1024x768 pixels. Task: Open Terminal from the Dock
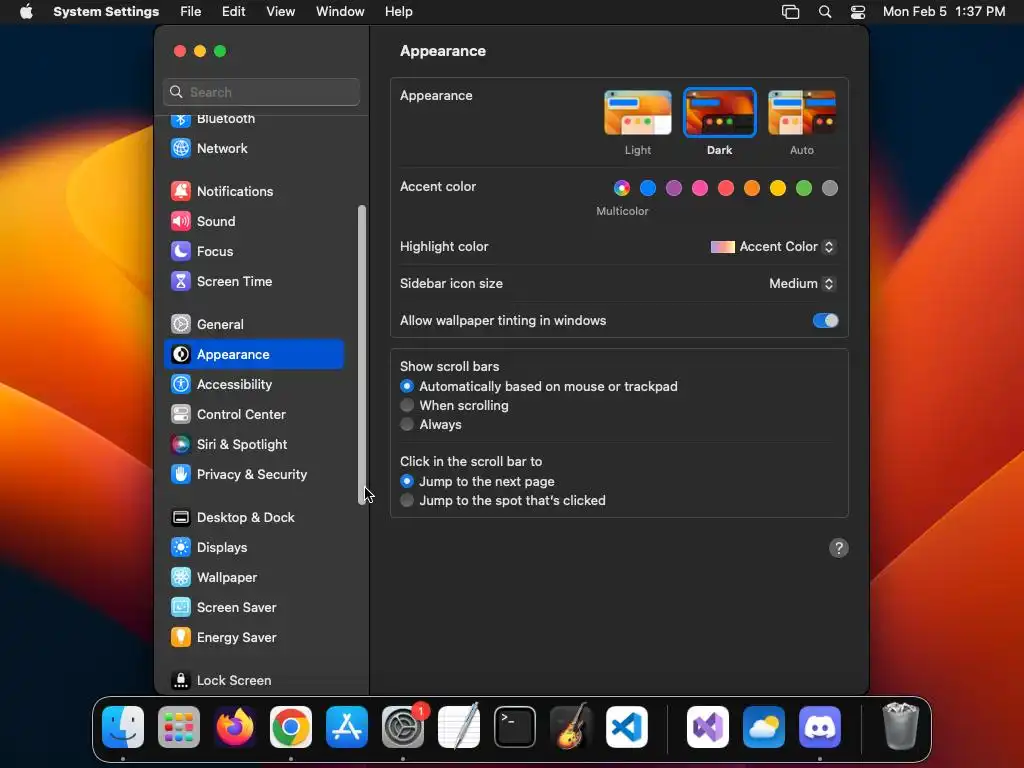515,727
